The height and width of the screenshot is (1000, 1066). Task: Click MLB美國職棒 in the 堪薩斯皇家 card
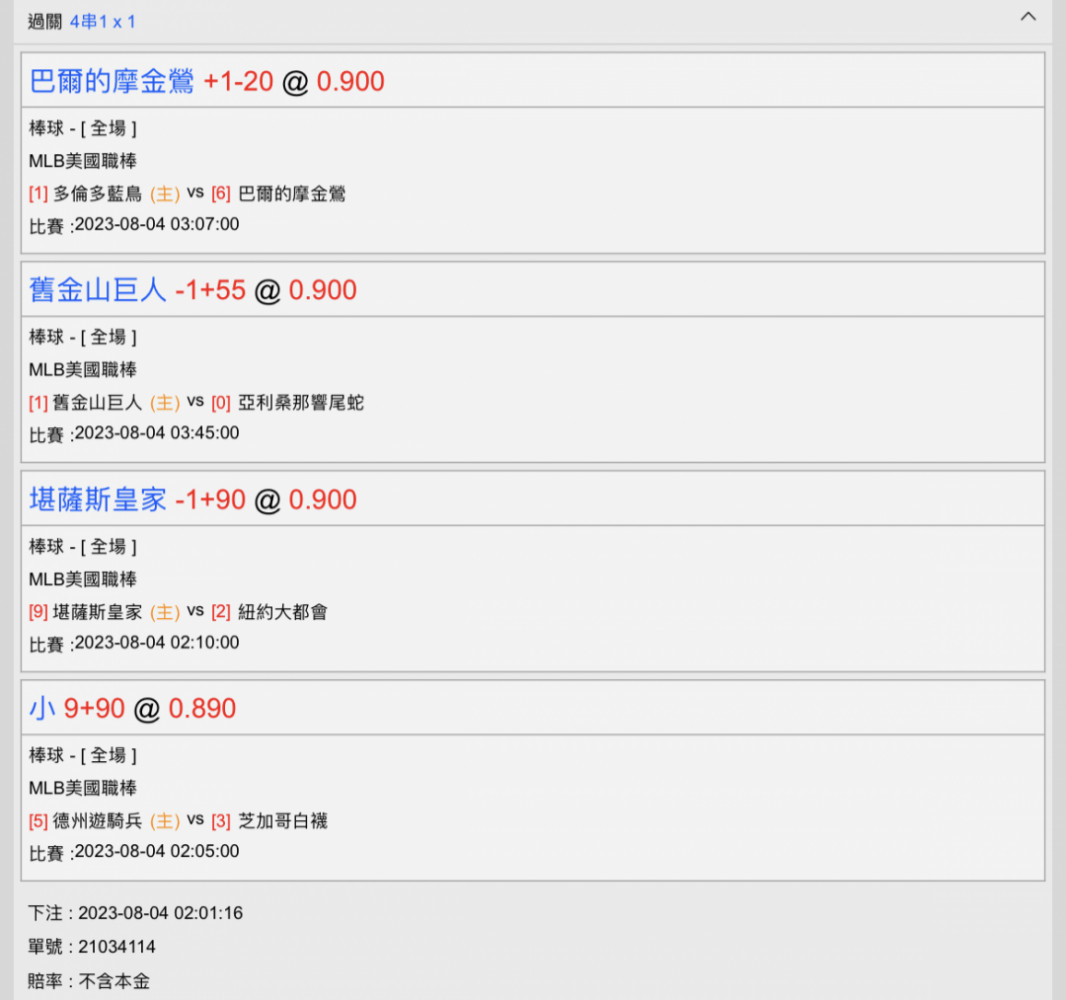coord(83,579)
